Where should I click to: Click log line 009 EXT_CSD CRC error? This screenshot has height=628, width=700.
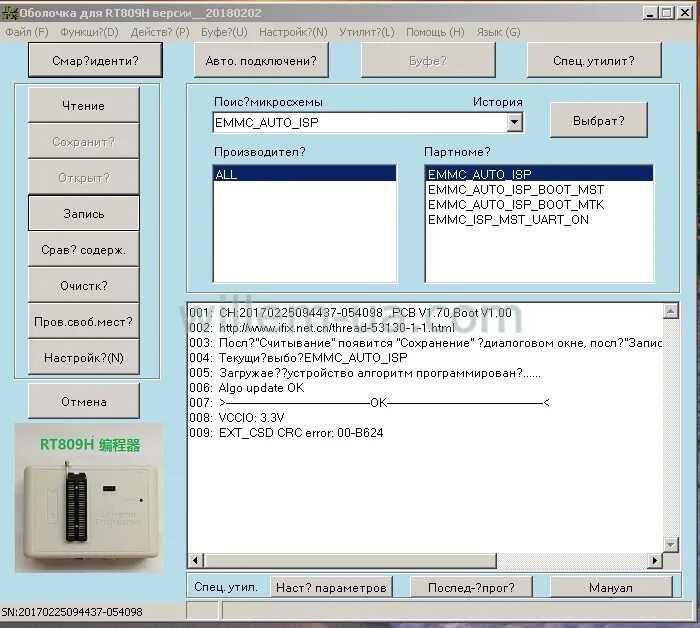coord(286,433)
